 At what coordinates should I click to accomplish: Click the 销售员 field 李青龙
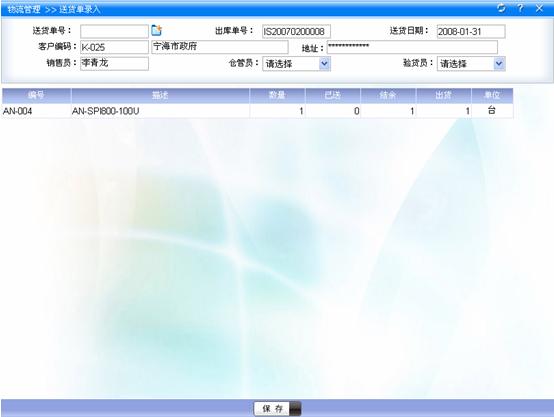coord(114,63)
